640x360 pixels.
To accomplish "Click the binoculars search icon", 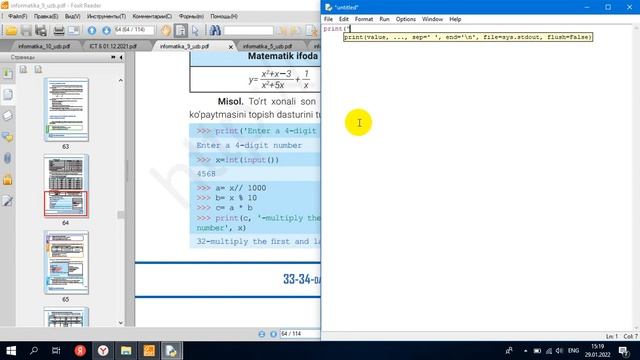I will (215, 31).
